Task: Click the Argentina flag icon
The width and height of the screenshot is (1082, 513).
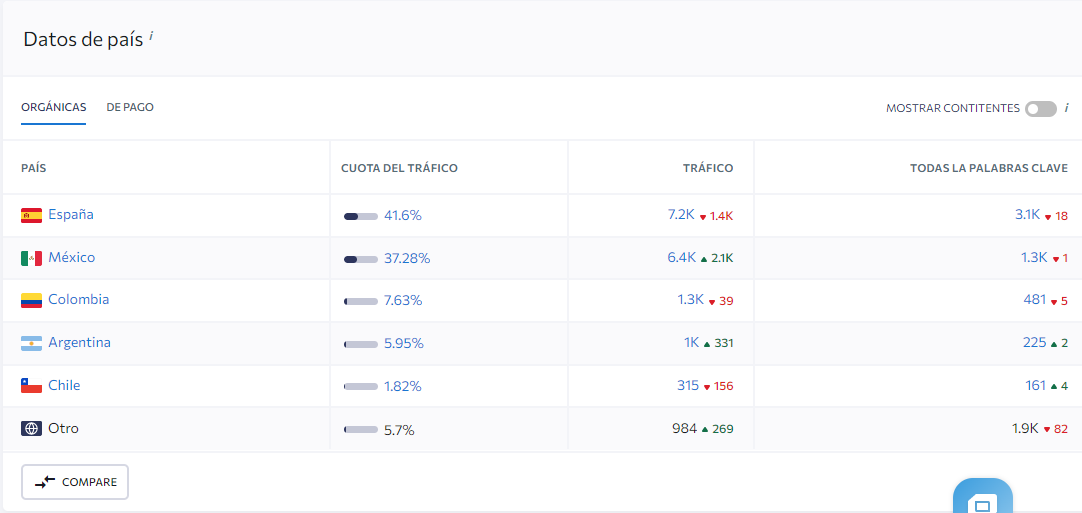Action: tap(32, 343)
